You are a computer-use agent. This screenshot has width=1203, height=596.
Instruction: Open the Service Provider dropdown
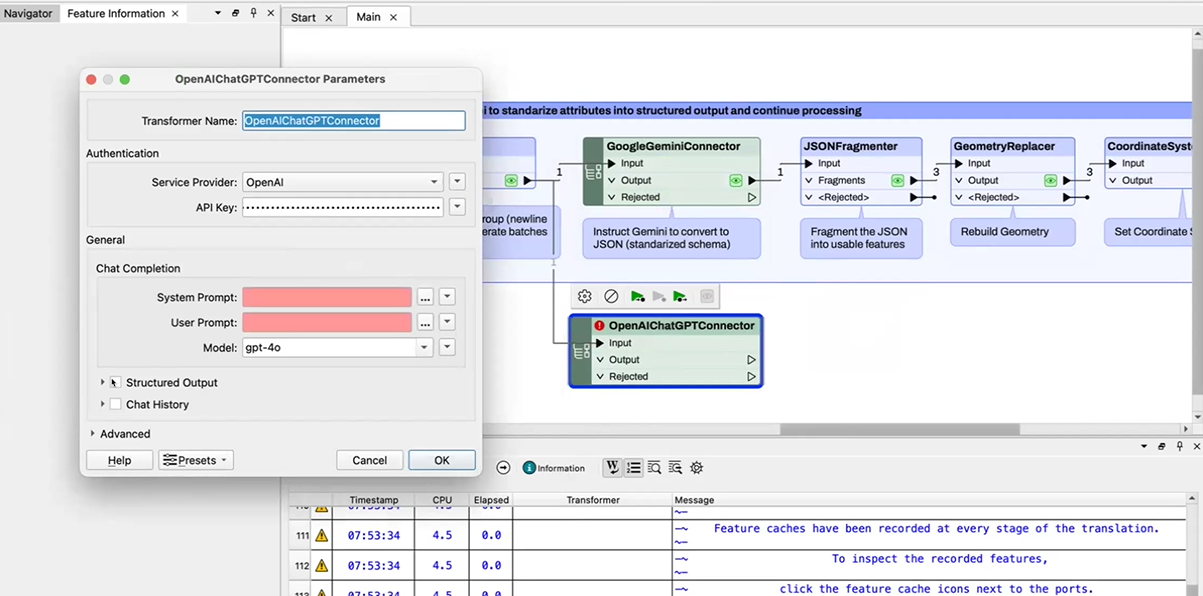click(342, 182)
